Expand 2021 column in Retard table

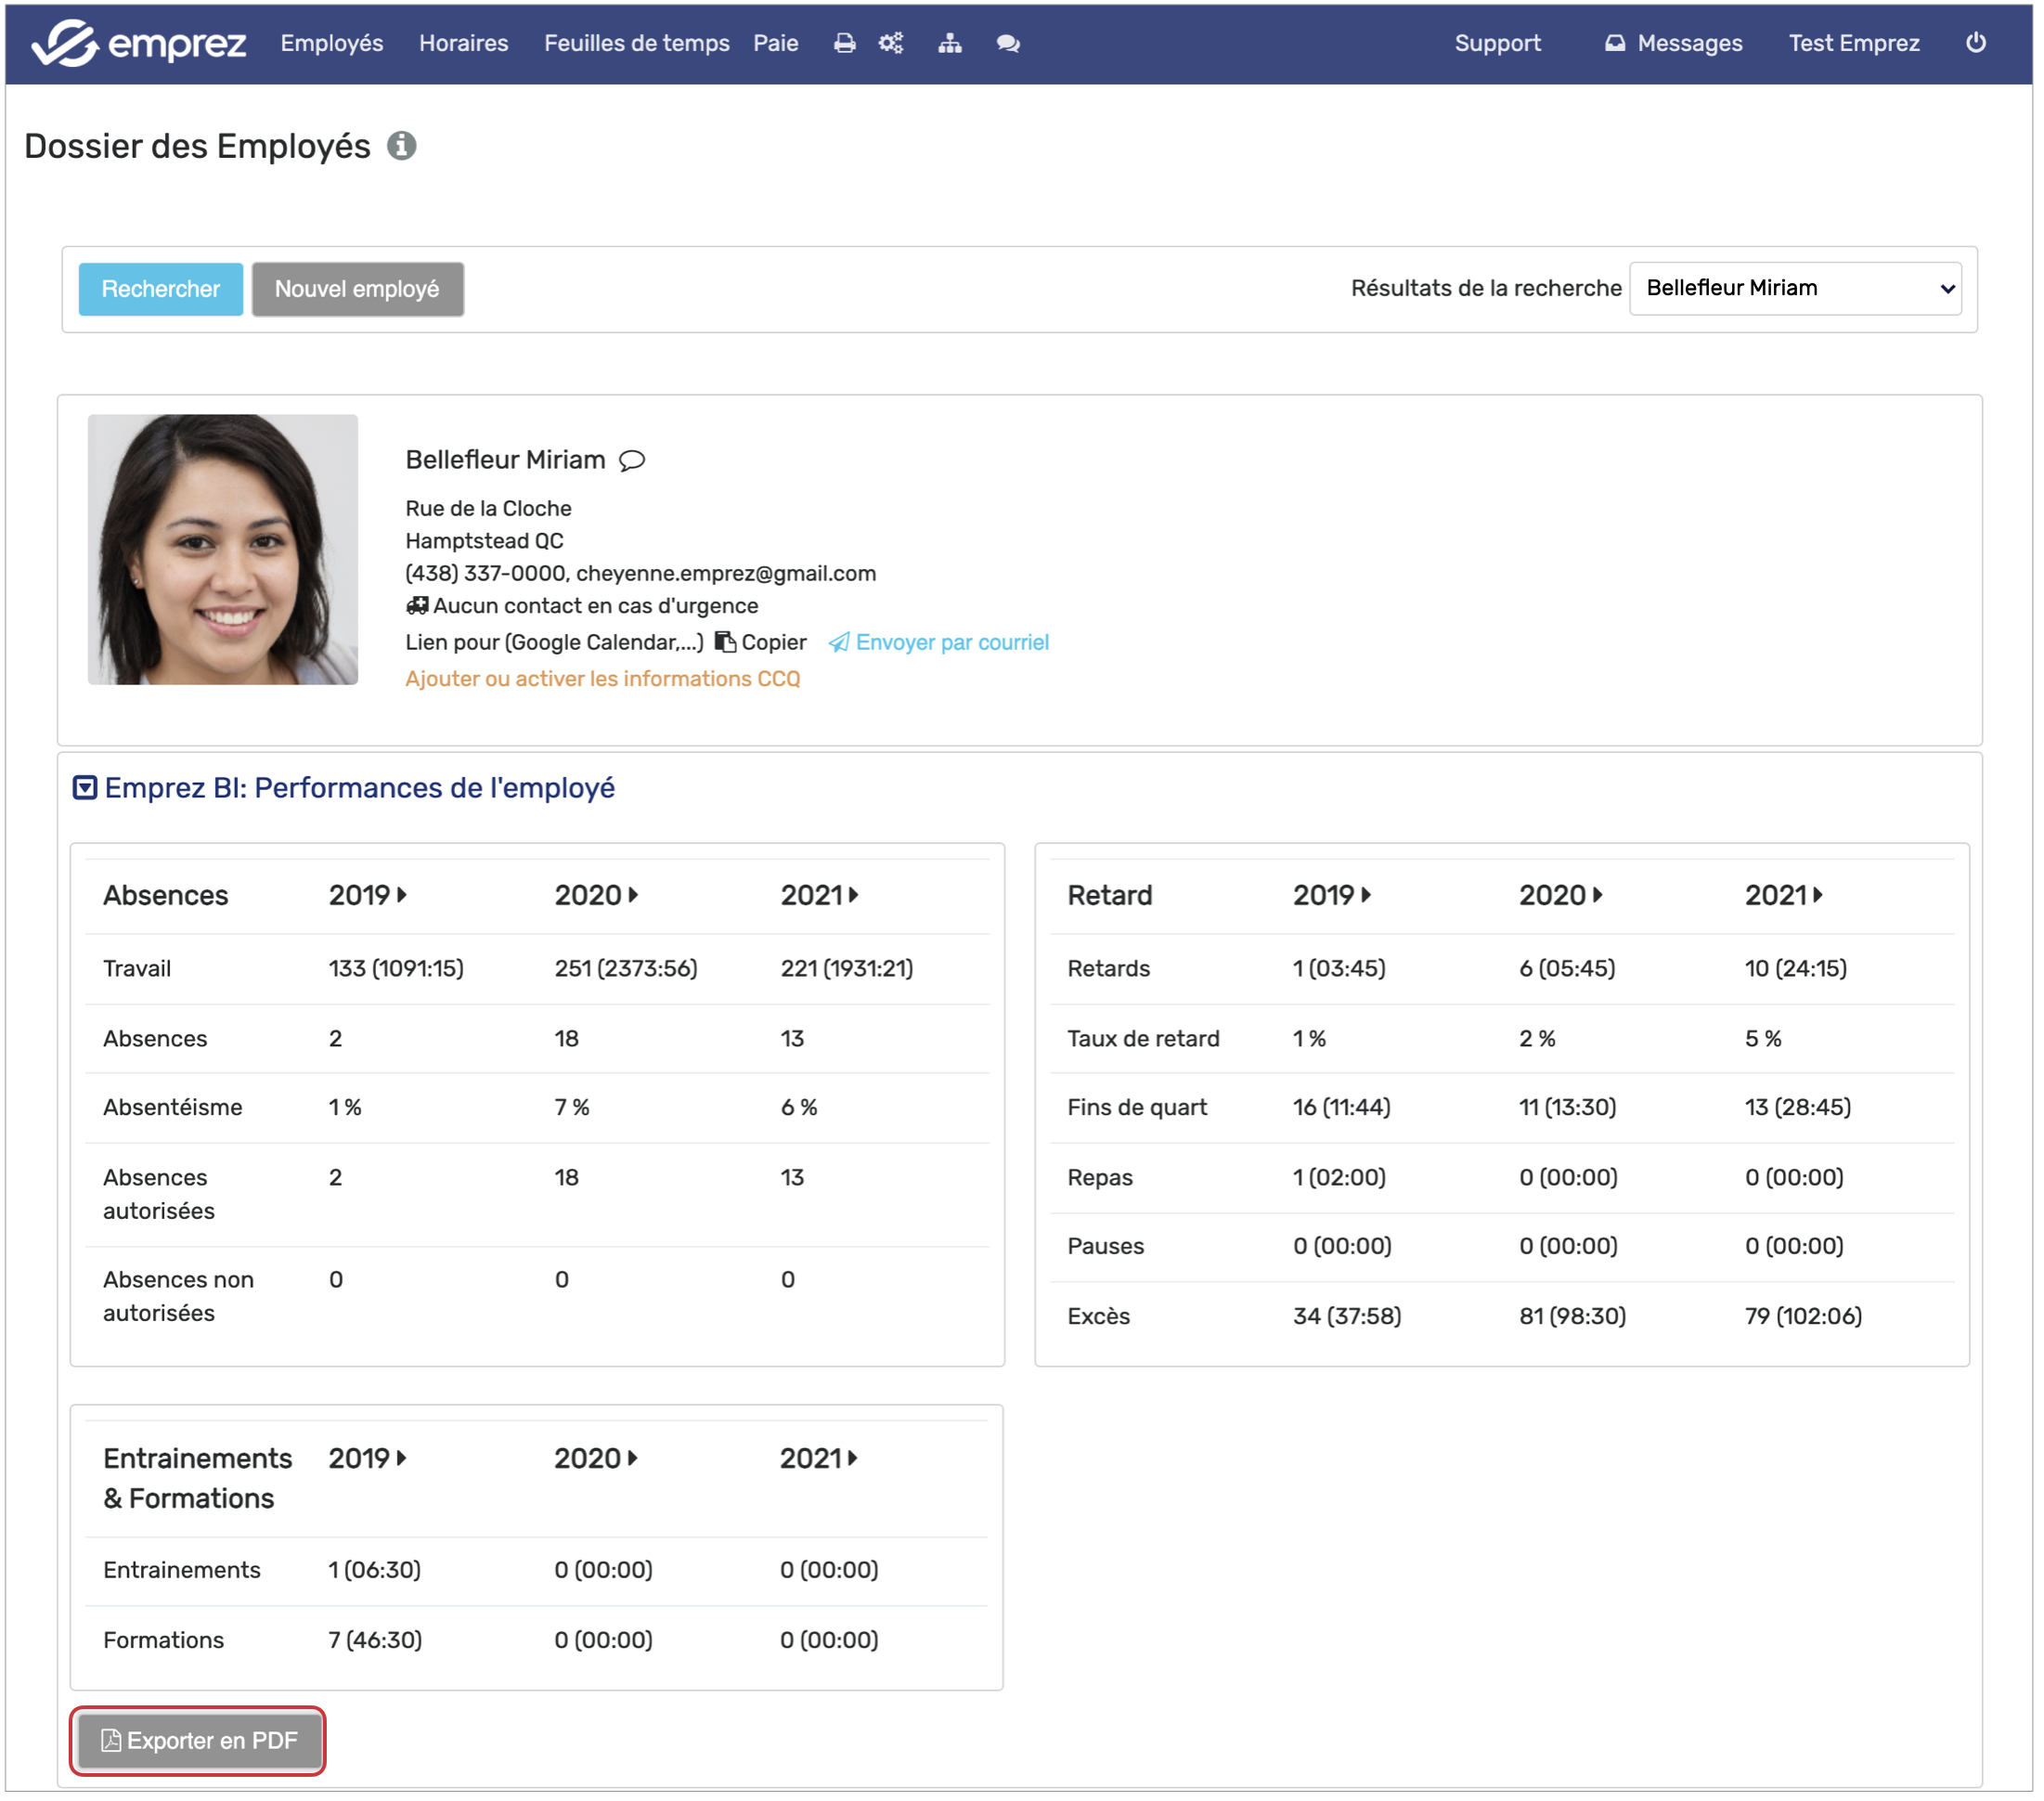click(x=1784, y=895)
